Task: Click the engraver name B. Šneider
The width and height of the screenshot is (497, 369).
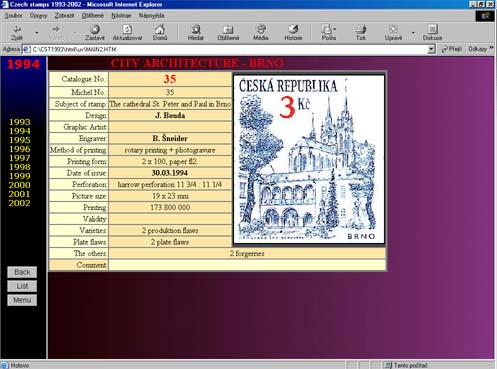Action: pyautogui.click(x=170, y=138)
